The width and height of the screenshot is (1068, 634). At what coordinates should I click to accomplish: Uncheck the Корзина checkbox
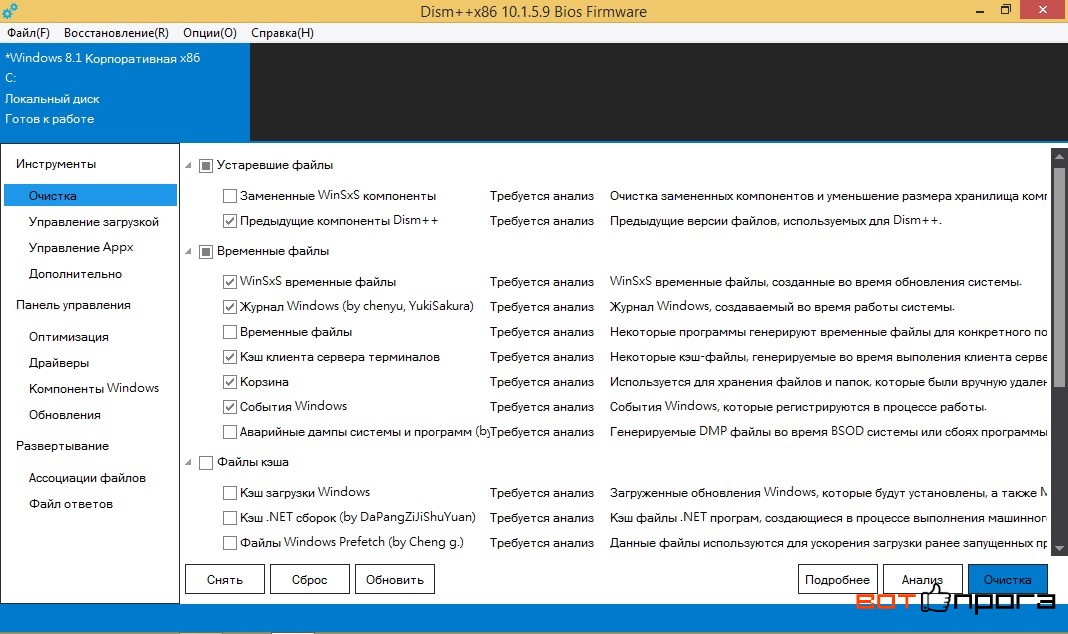[x=230, y=382]
